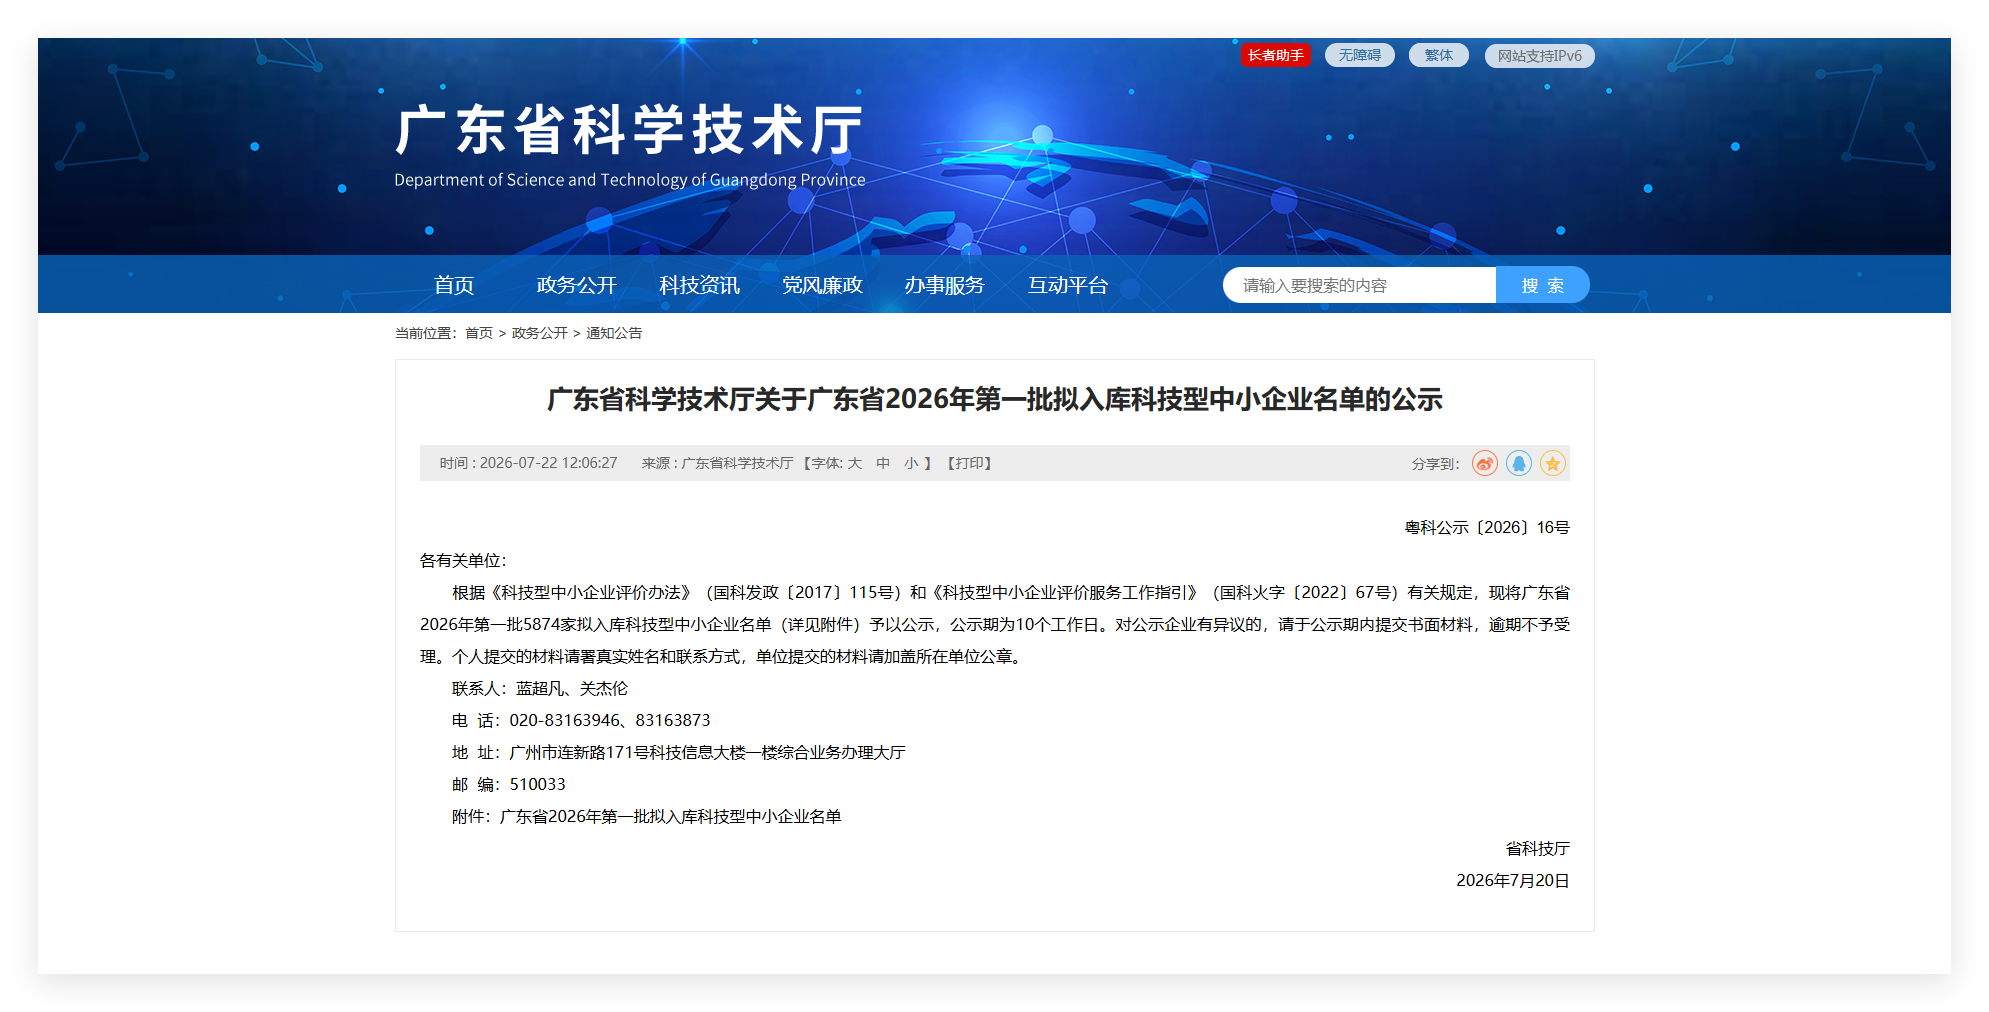Share the notice to Weibo
The image size is (1989, 1012).
(1484, 463)
